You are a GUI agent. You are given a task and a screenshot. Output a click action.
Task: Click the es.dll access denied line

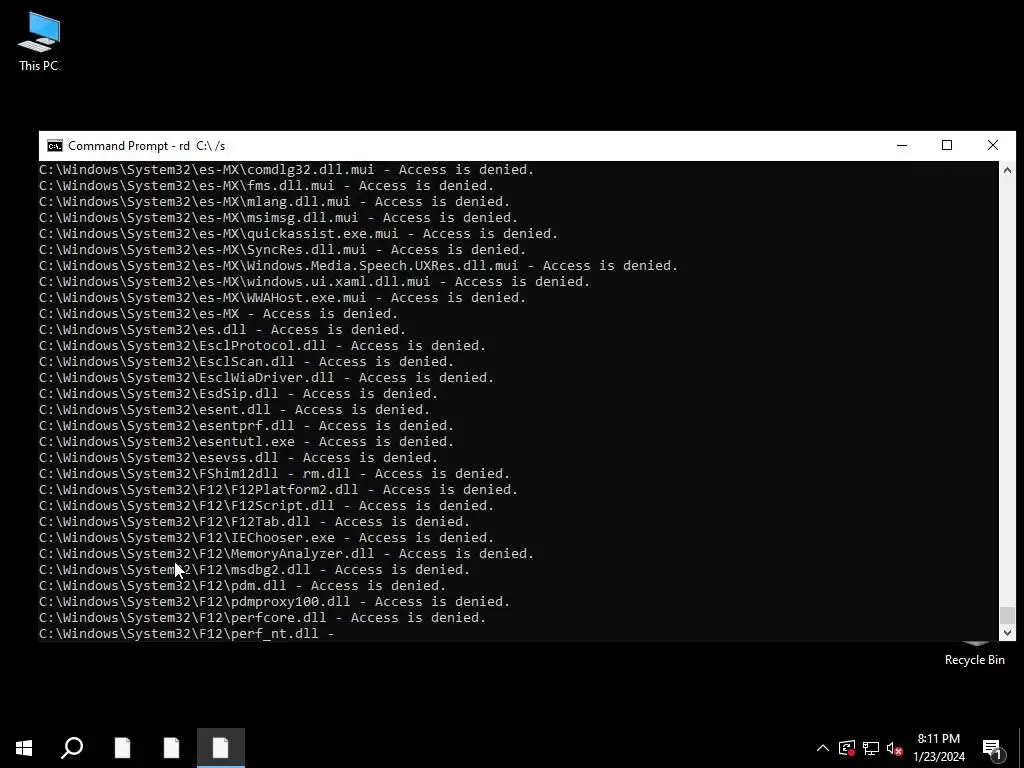tap(222, 330)
